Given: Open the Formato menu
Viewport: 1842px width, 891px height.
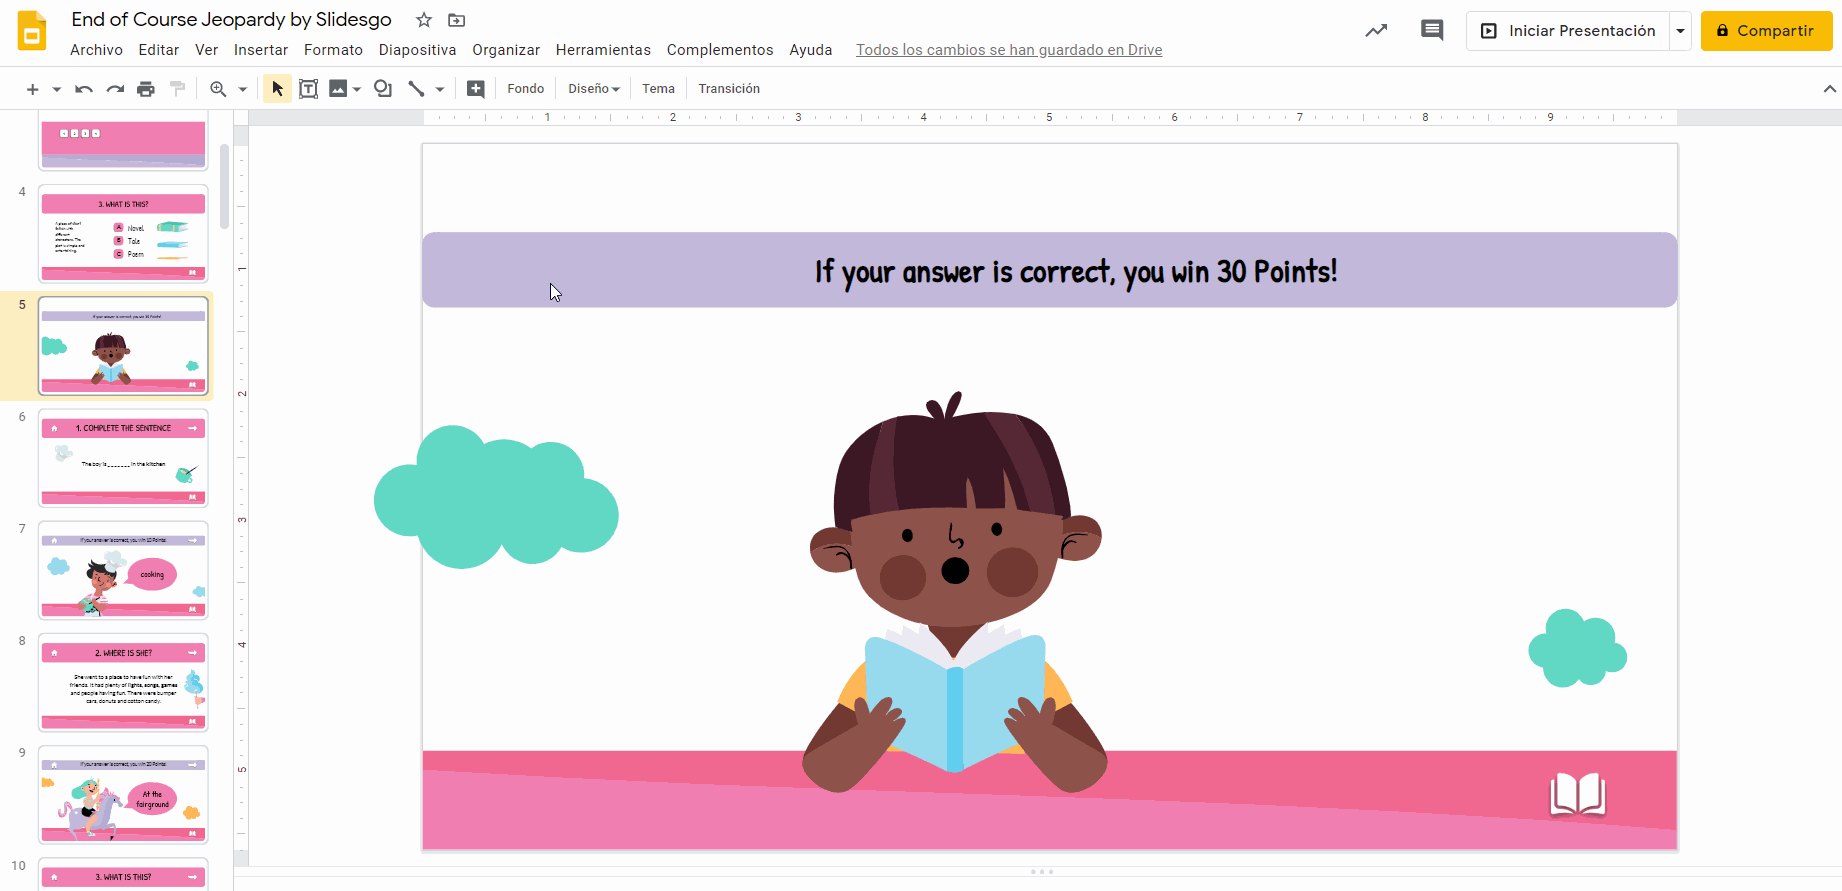Looking at the screenshot, I should pyautogui.click(x=334, y=50).
